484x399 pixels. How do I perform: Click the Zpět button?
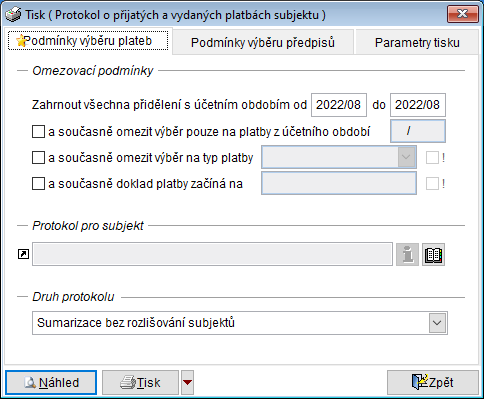[x=433, y=382]
